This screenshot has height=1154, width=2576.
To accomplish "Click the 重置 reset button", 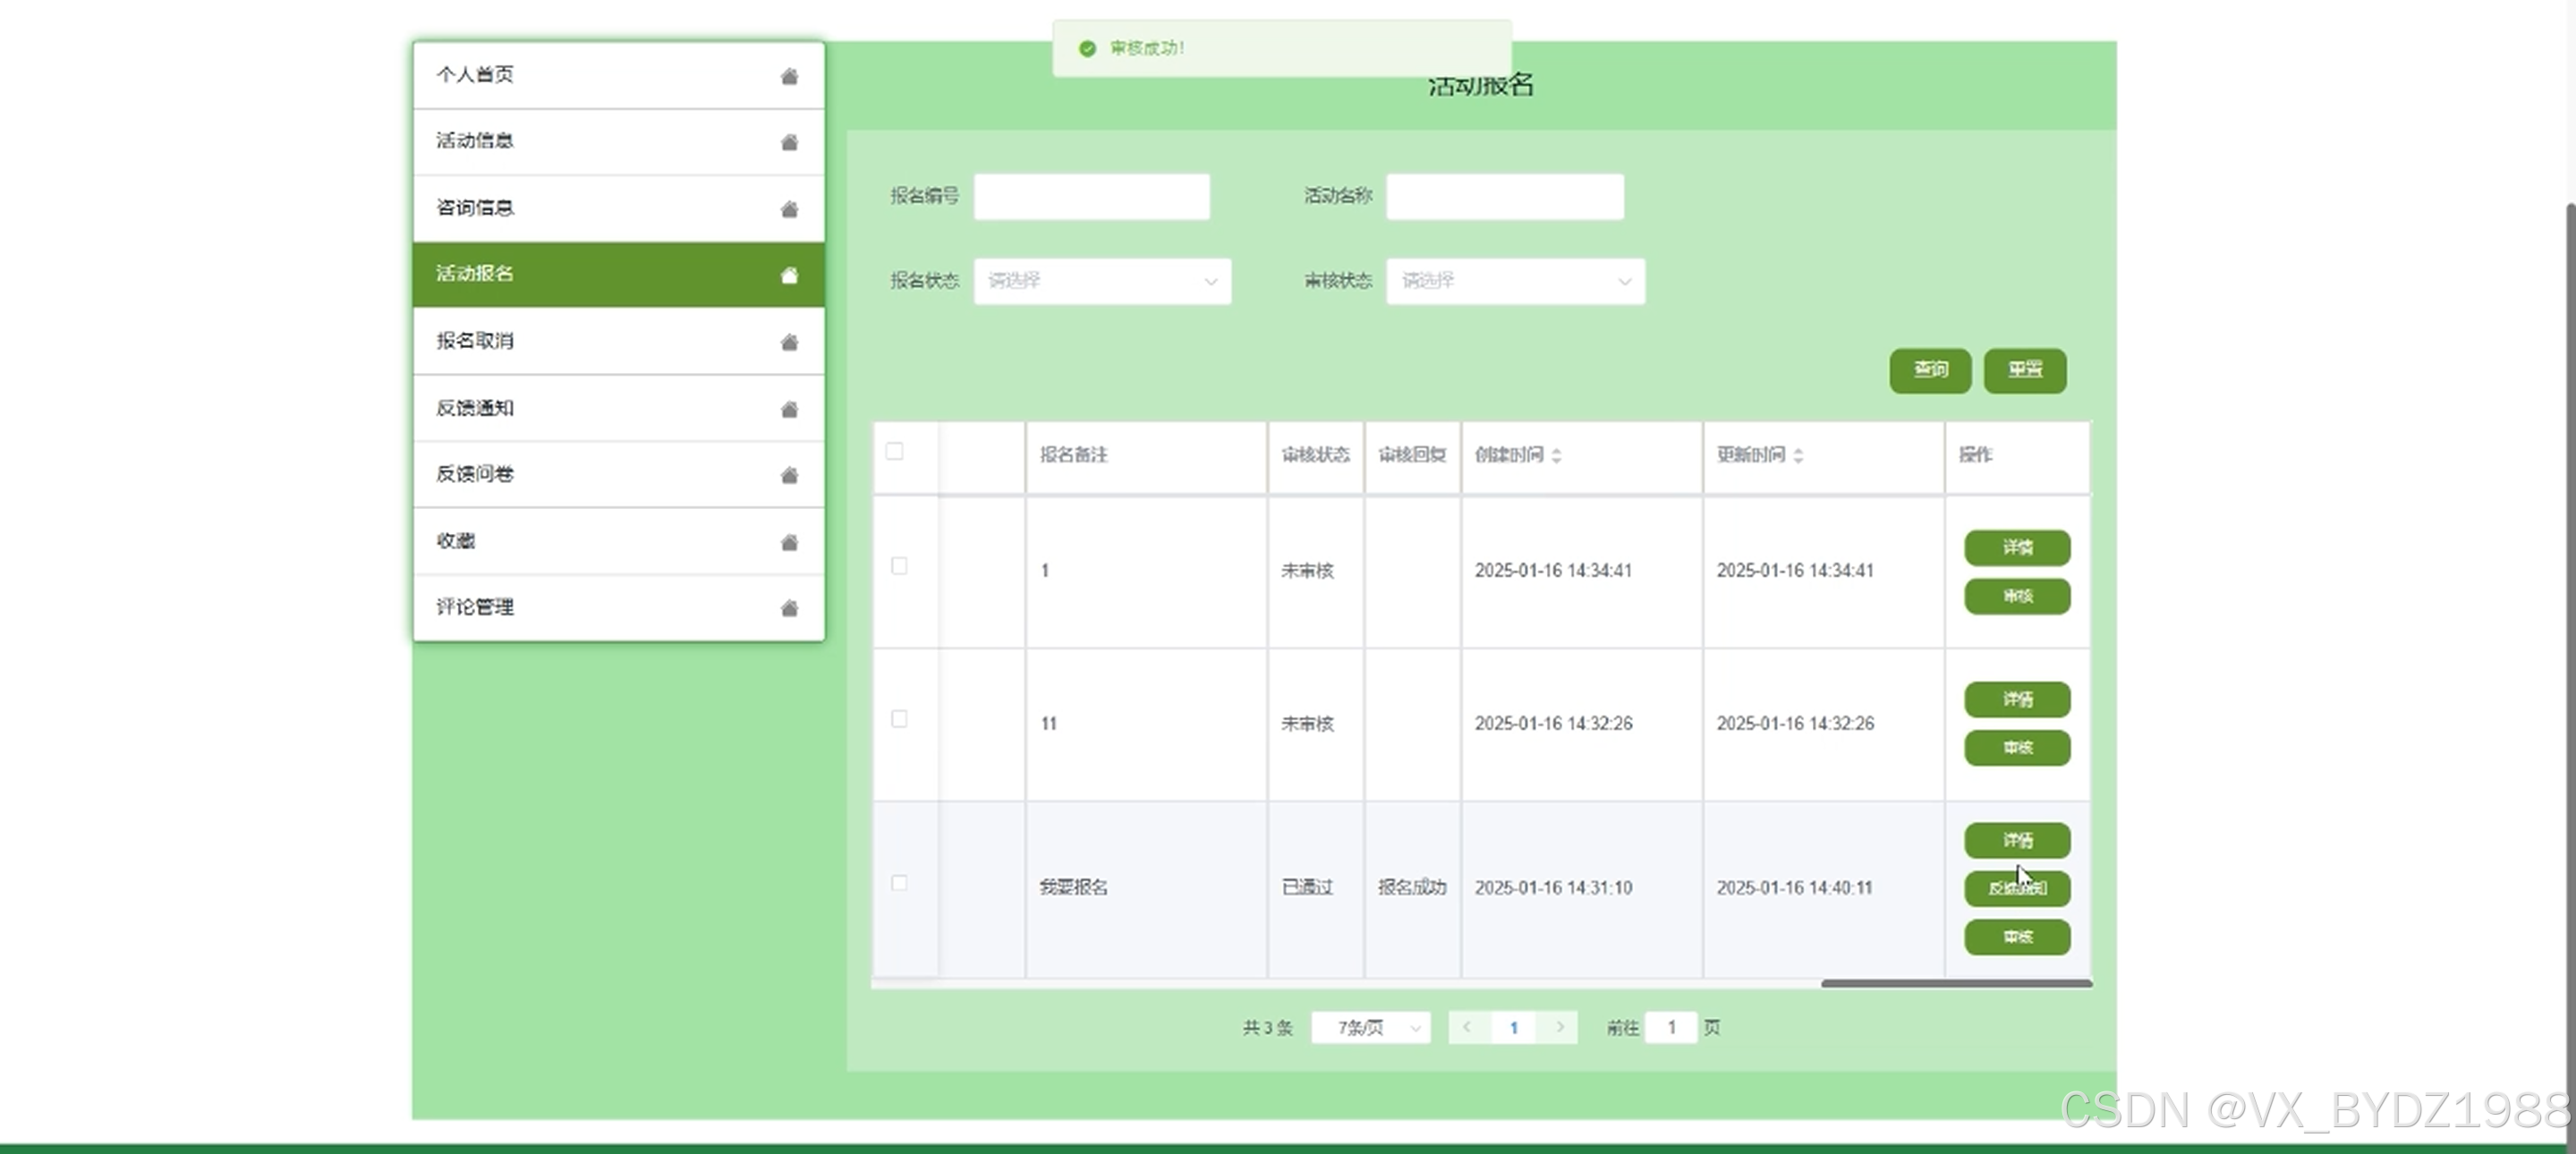I will (x=2025, y=370).
